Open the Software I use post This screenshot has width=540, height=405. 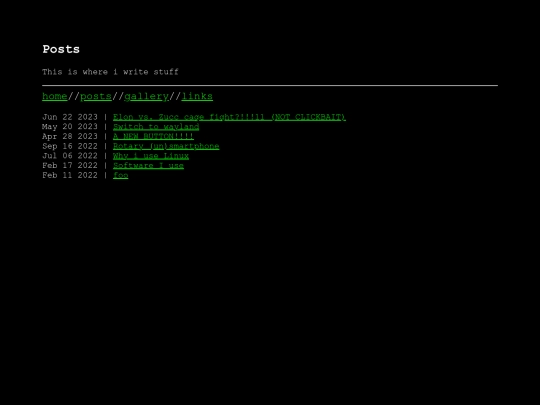click(148, 166)
